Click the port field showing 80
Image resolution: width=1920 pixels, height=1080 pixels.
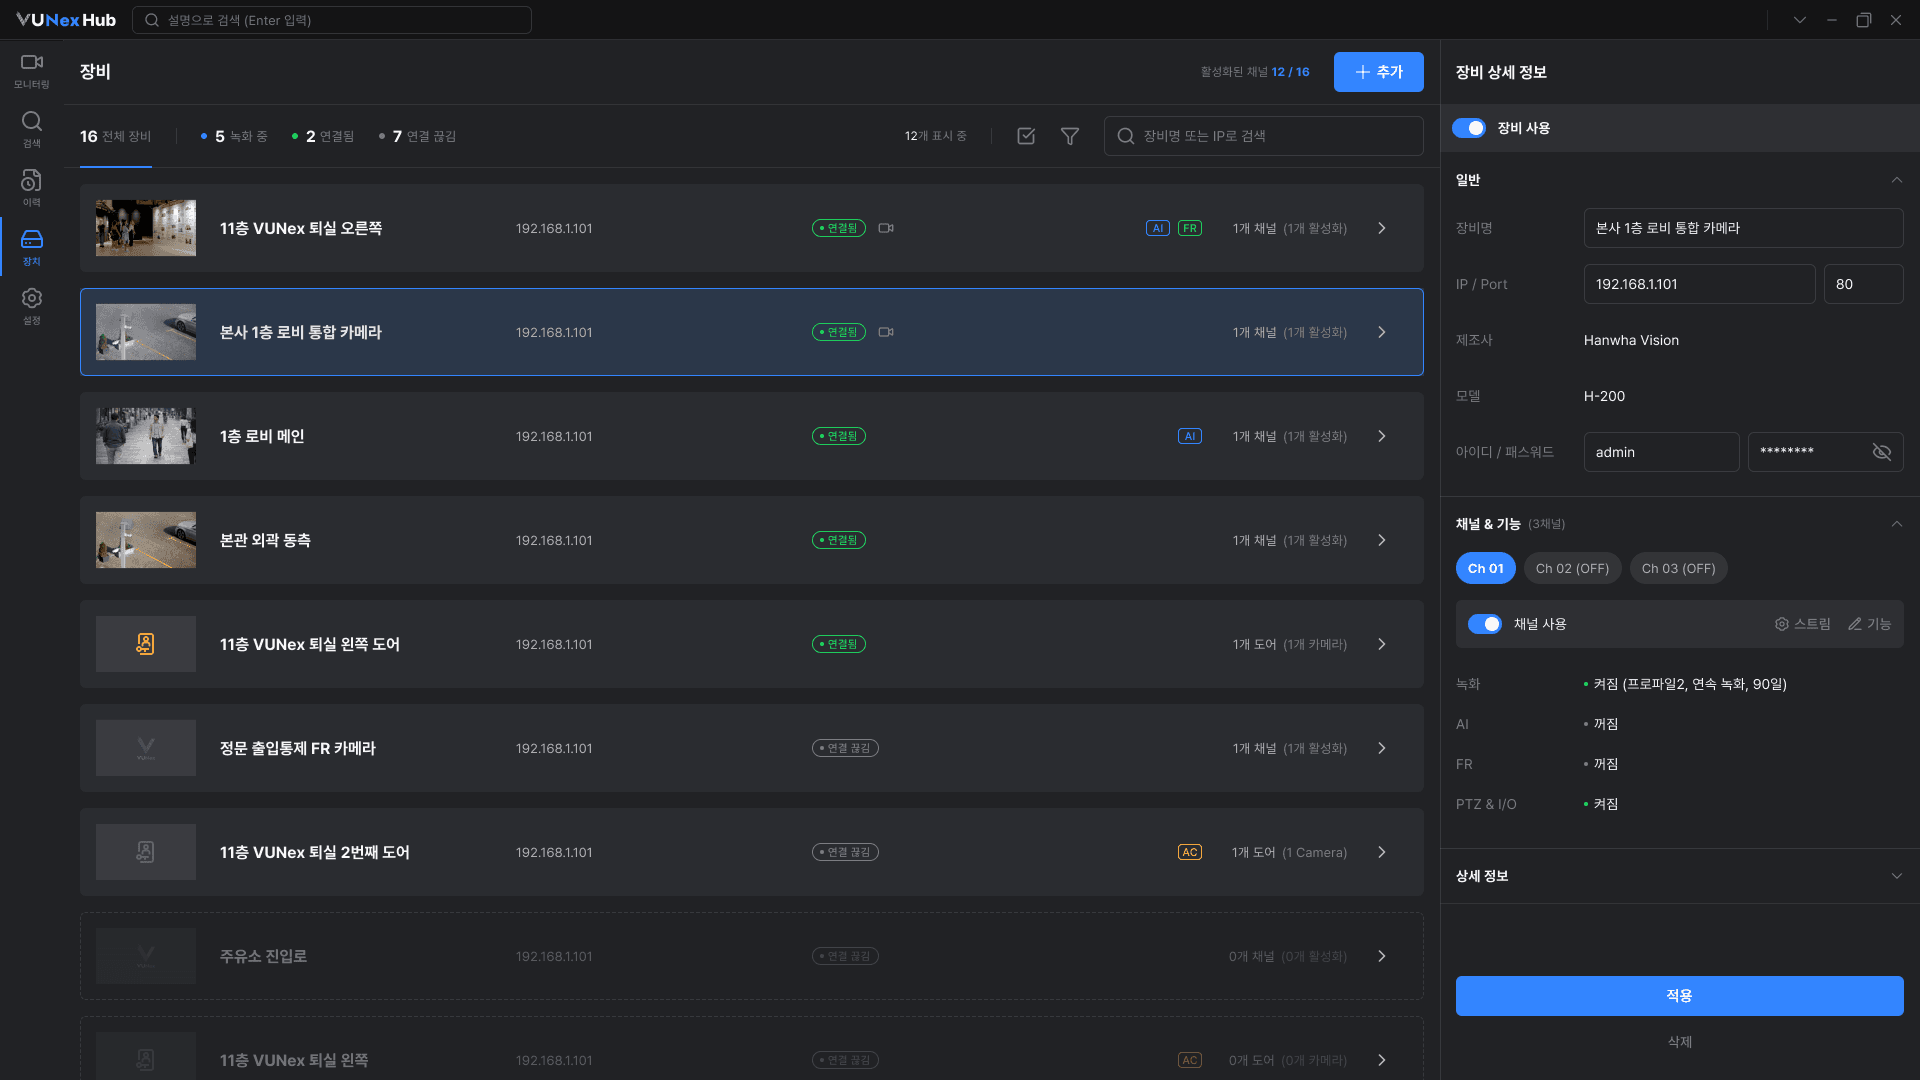pos(1864,284)
